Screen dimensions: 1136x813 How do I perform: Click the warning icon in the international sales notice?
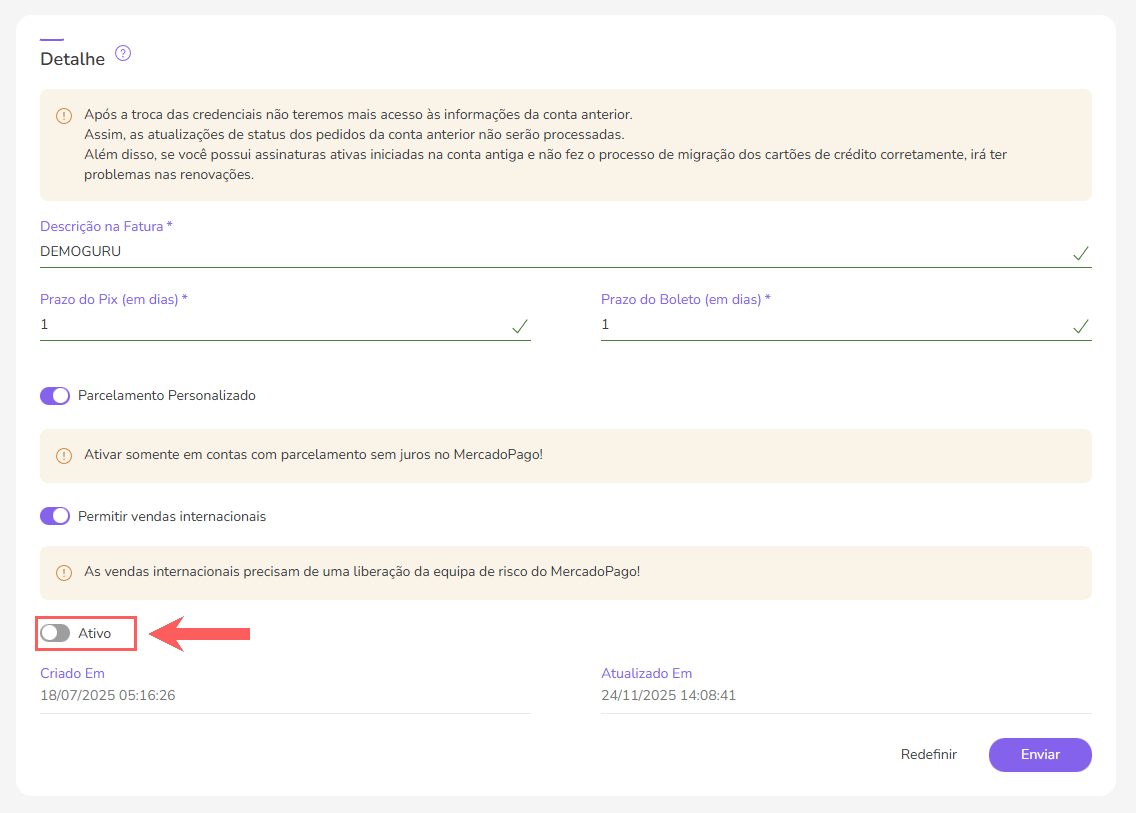[64, 573]
